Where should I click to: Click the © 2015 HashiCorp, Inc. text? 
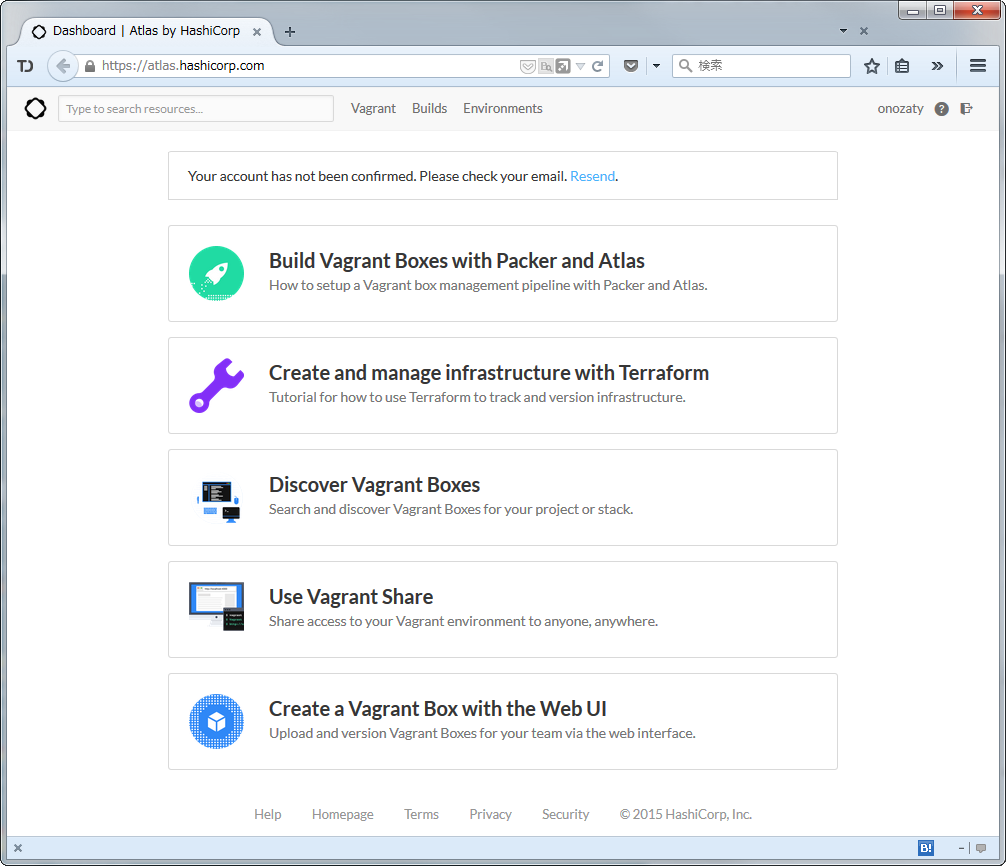(x=685, y=814)
